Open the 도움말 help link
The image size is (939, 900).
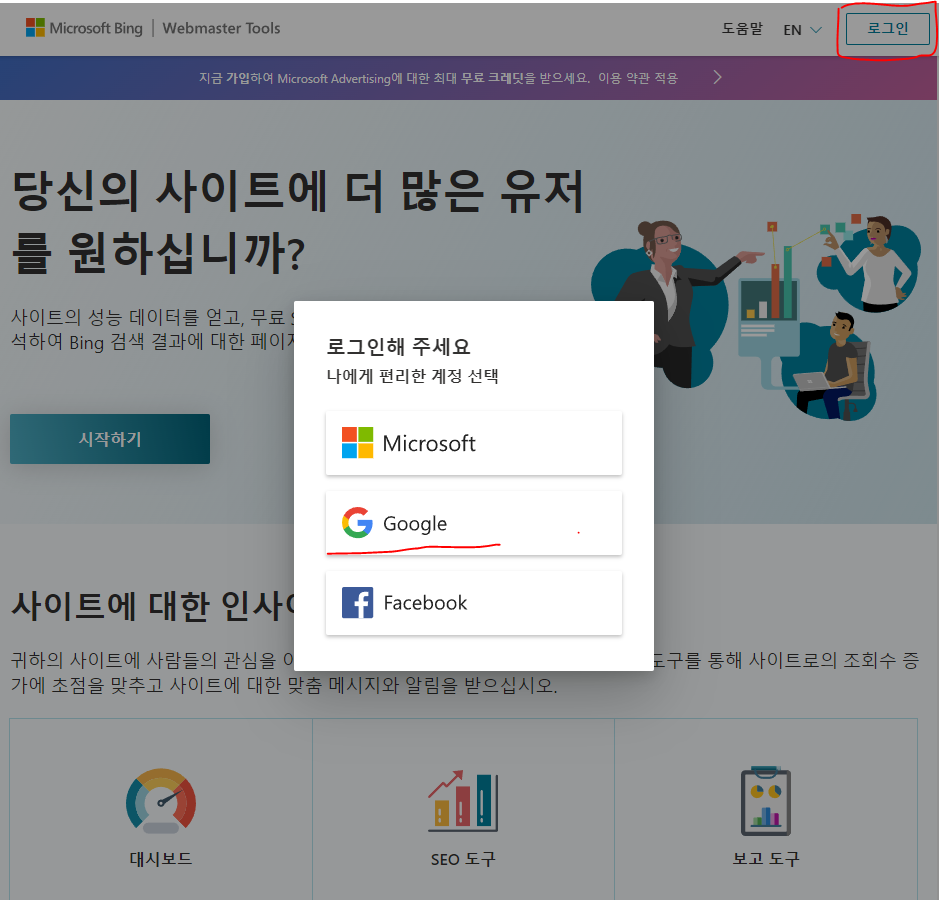(742, 29)
